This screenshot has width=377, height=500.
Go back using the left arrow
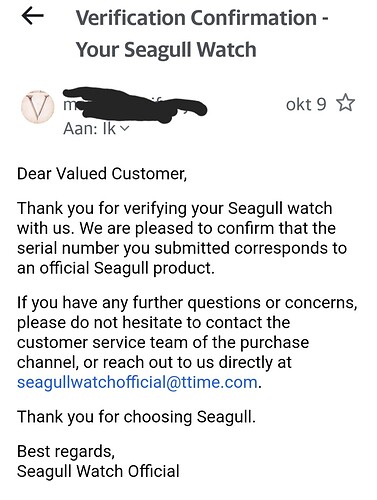point(33,16)
